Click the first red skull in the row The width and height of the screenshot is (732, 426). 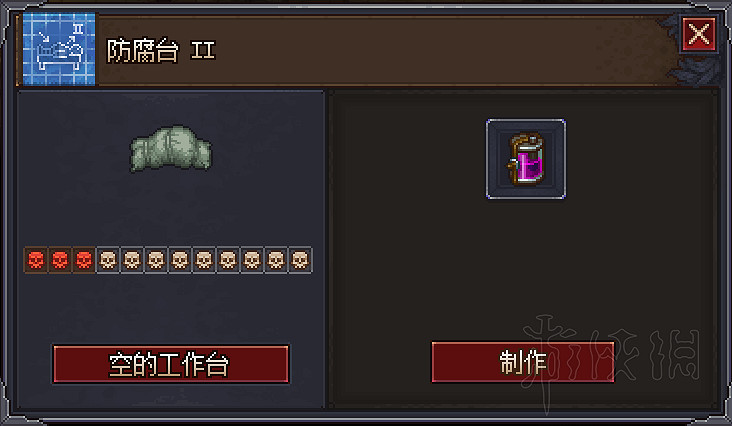(36, 260)
